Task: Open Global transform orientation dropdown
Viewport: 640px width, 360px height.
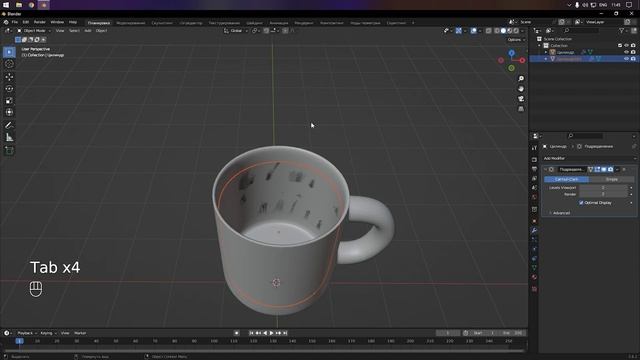Action: point(236,31)
